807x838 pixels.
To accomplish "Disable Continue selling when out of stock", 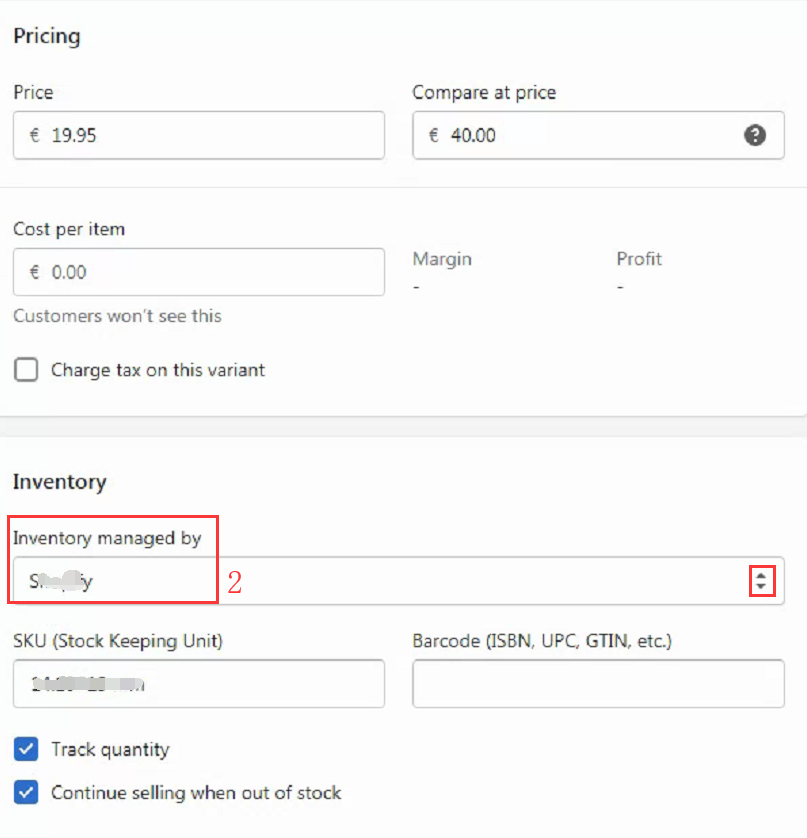I will pos(26,792).
